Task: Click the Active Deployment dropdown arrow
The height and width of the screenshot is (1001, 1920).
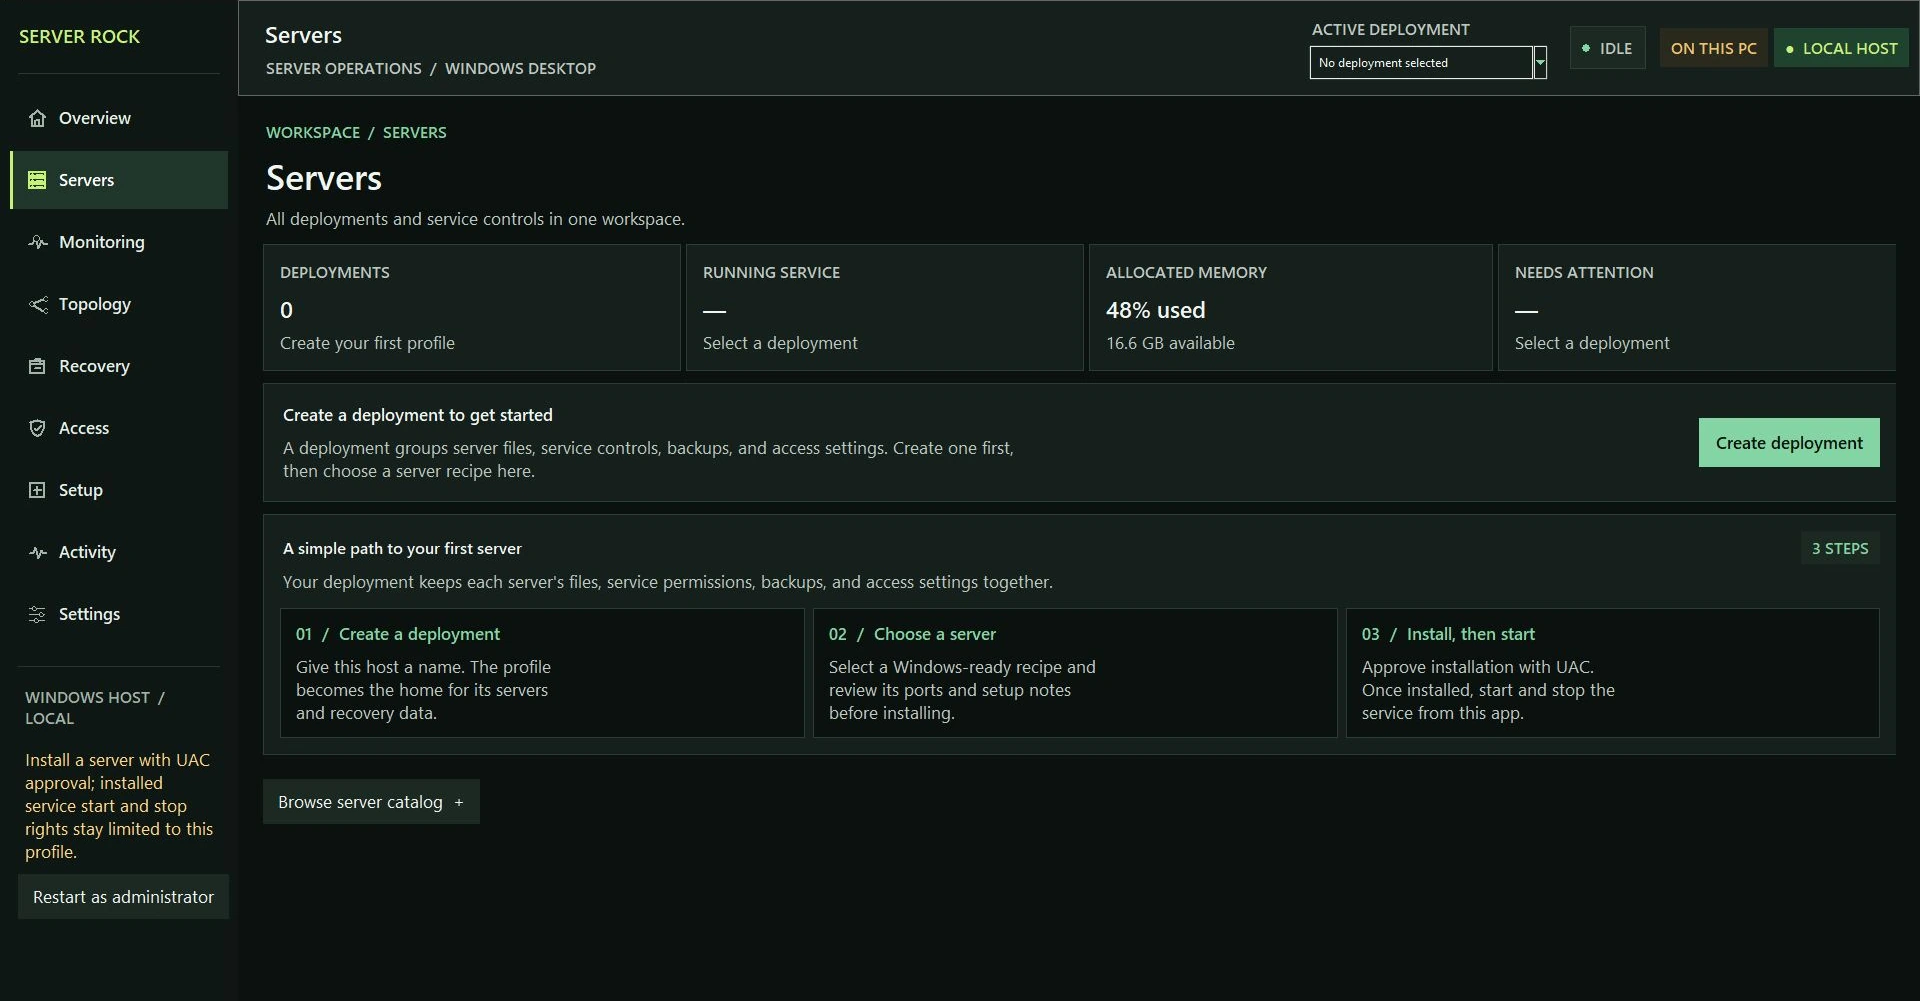Action: tap(1540, 62)
